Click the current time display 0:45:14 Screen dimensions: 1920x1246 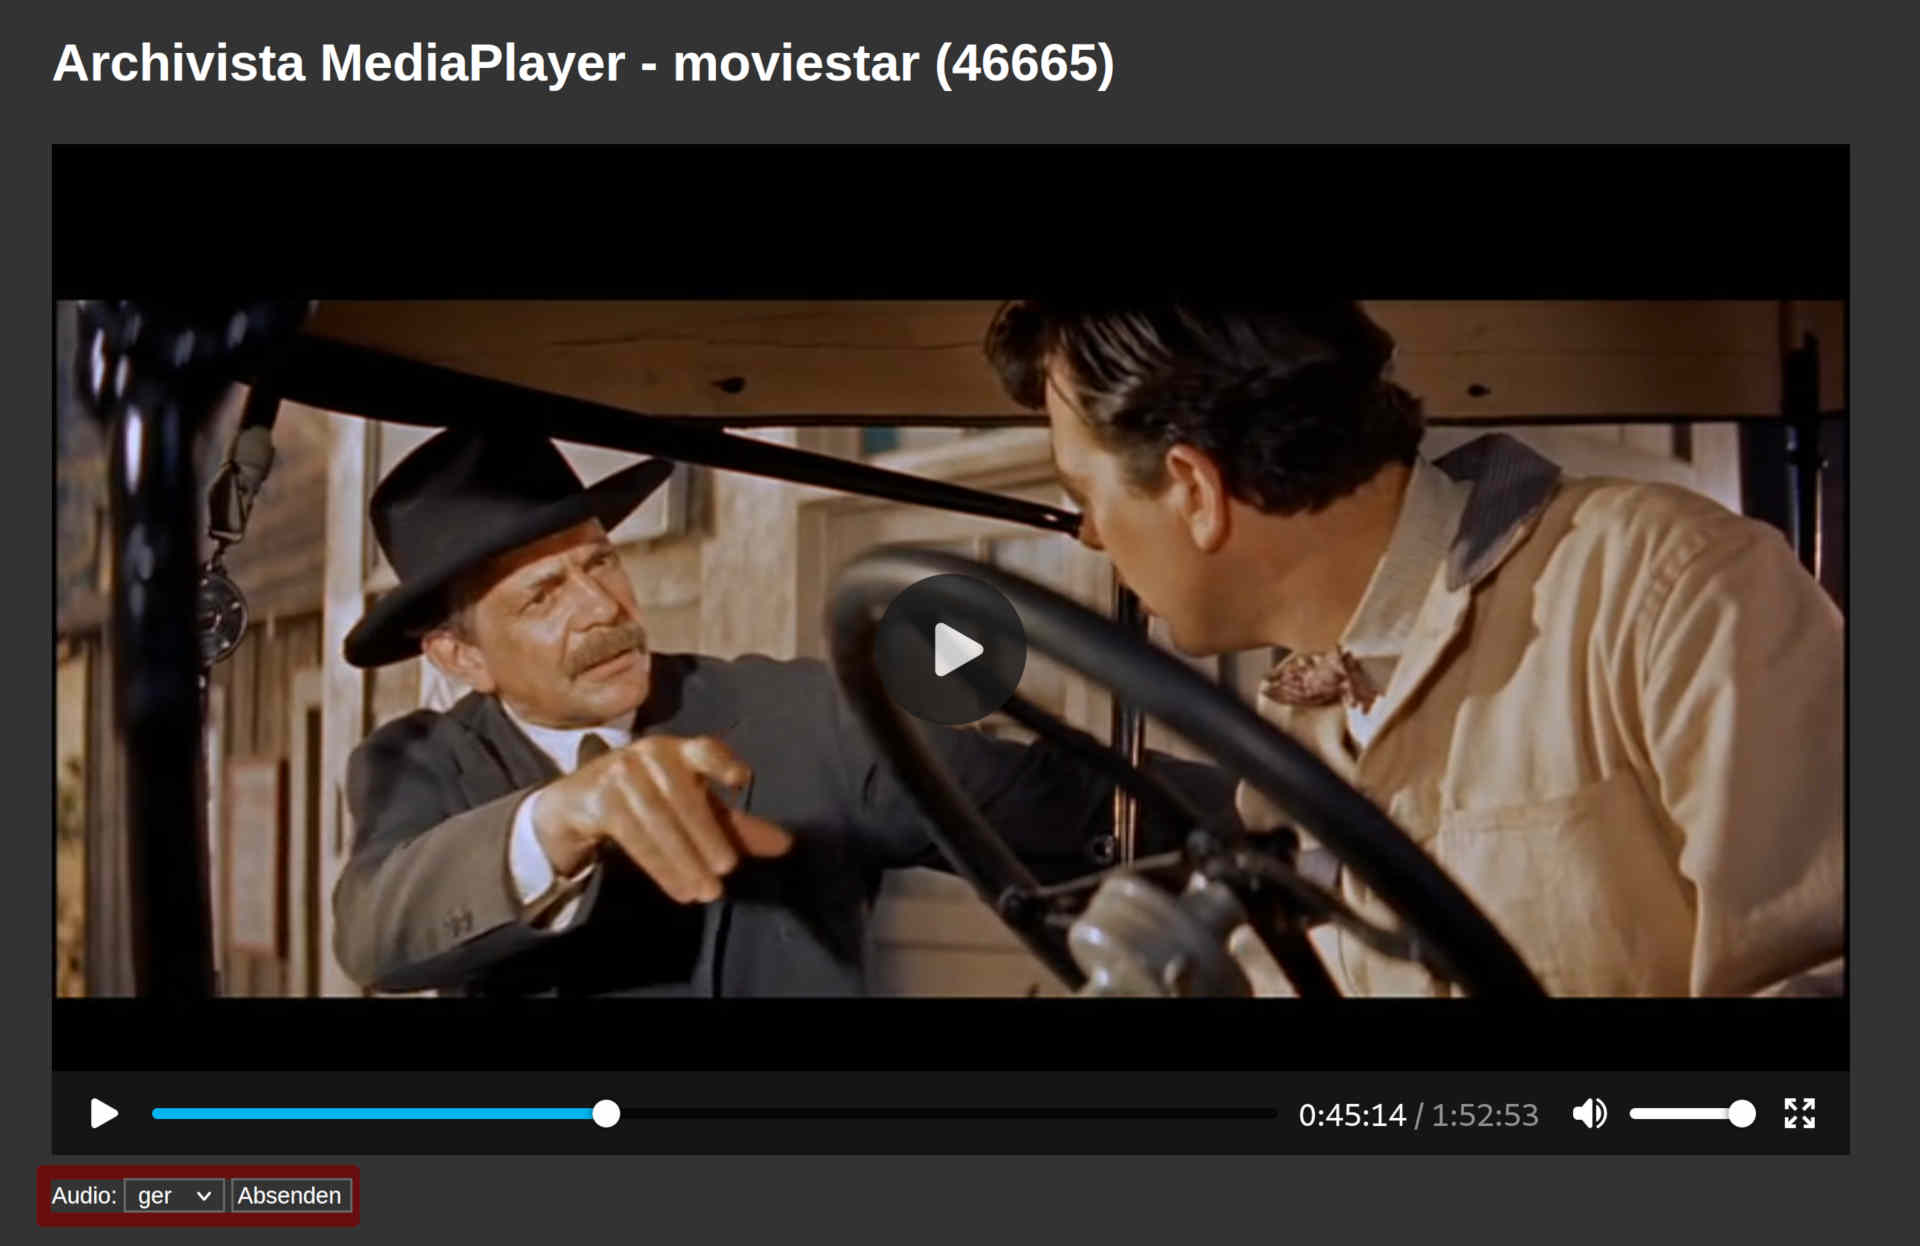1352,1115
